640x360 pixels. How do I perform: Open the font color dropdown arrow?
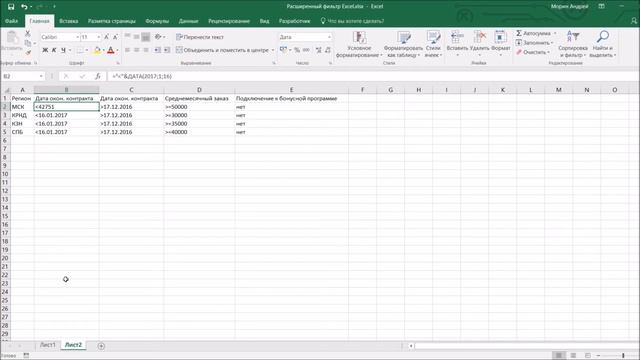117,50
